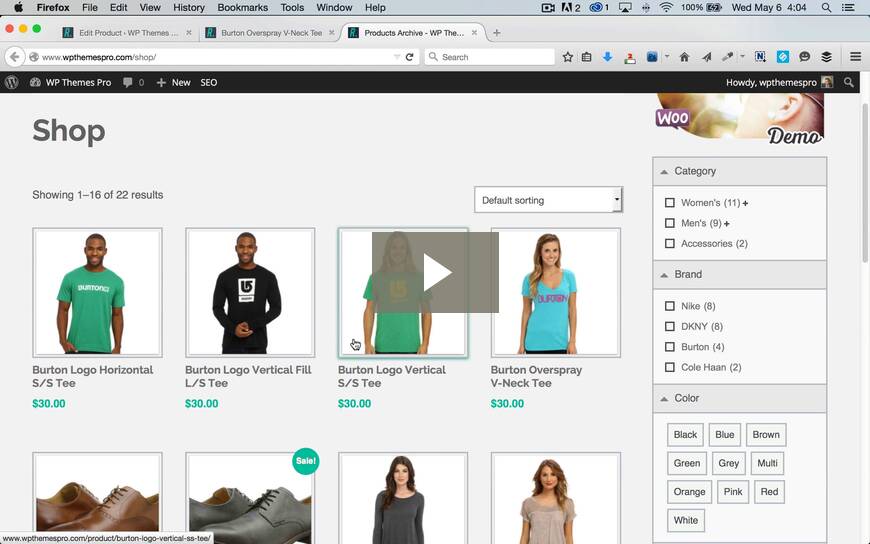Open URL bar history dropdown arrow
This screenshot has width=870, height=544.
coord(397,57)
